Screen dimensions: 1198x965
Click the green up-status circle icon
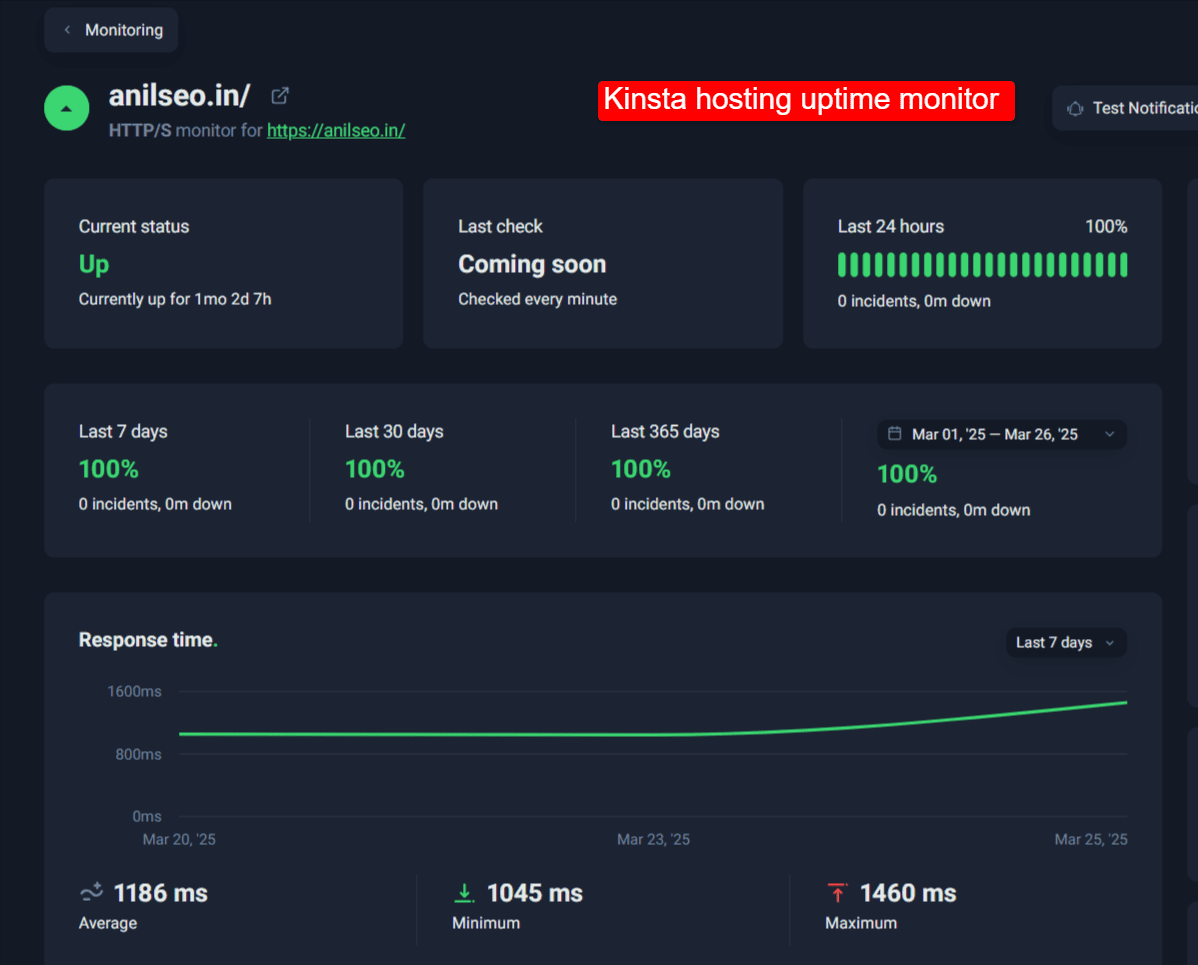pyautogui.click(x=66, y=108)
